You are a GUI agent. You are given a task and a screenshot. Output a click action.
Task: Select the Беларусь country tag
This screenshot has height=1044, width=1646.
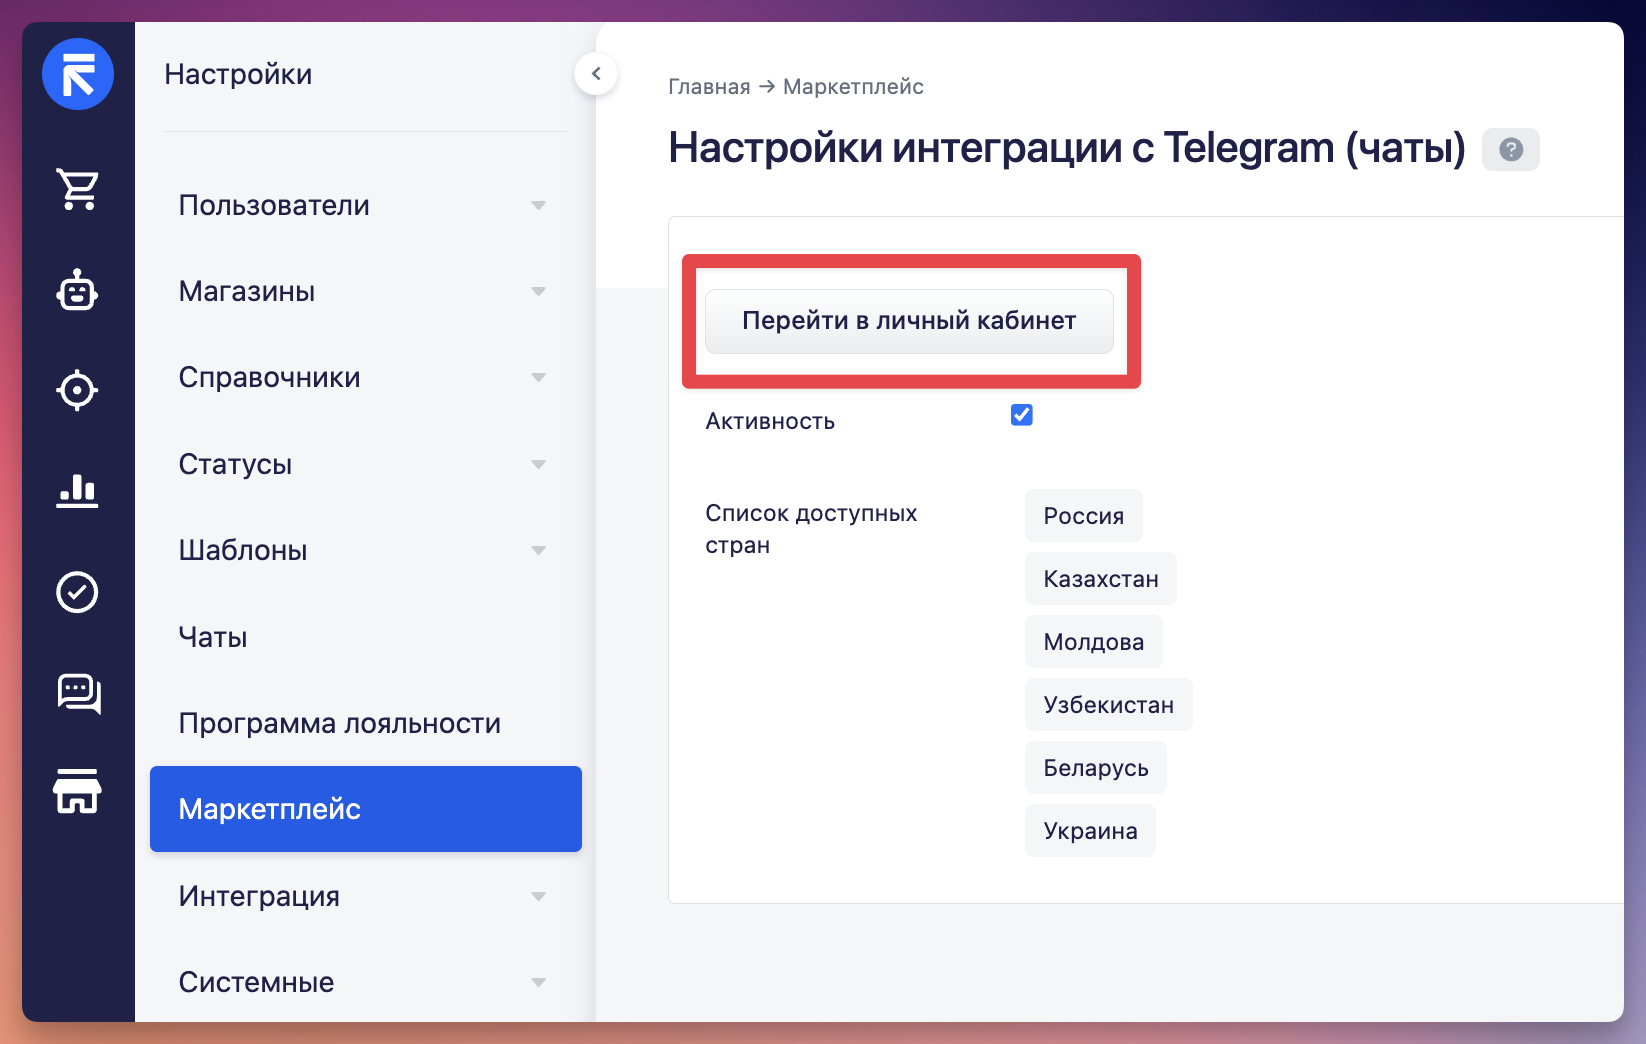click(1096, 768)
